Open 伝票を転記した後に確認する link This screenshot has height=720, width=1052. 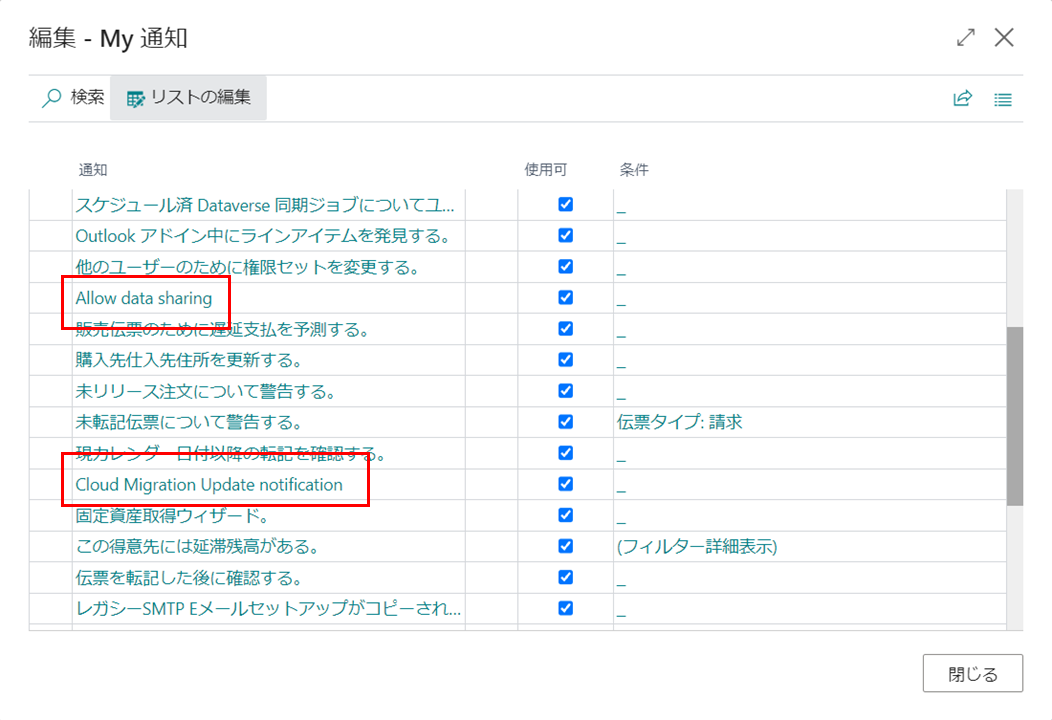[x=189, y=578]
